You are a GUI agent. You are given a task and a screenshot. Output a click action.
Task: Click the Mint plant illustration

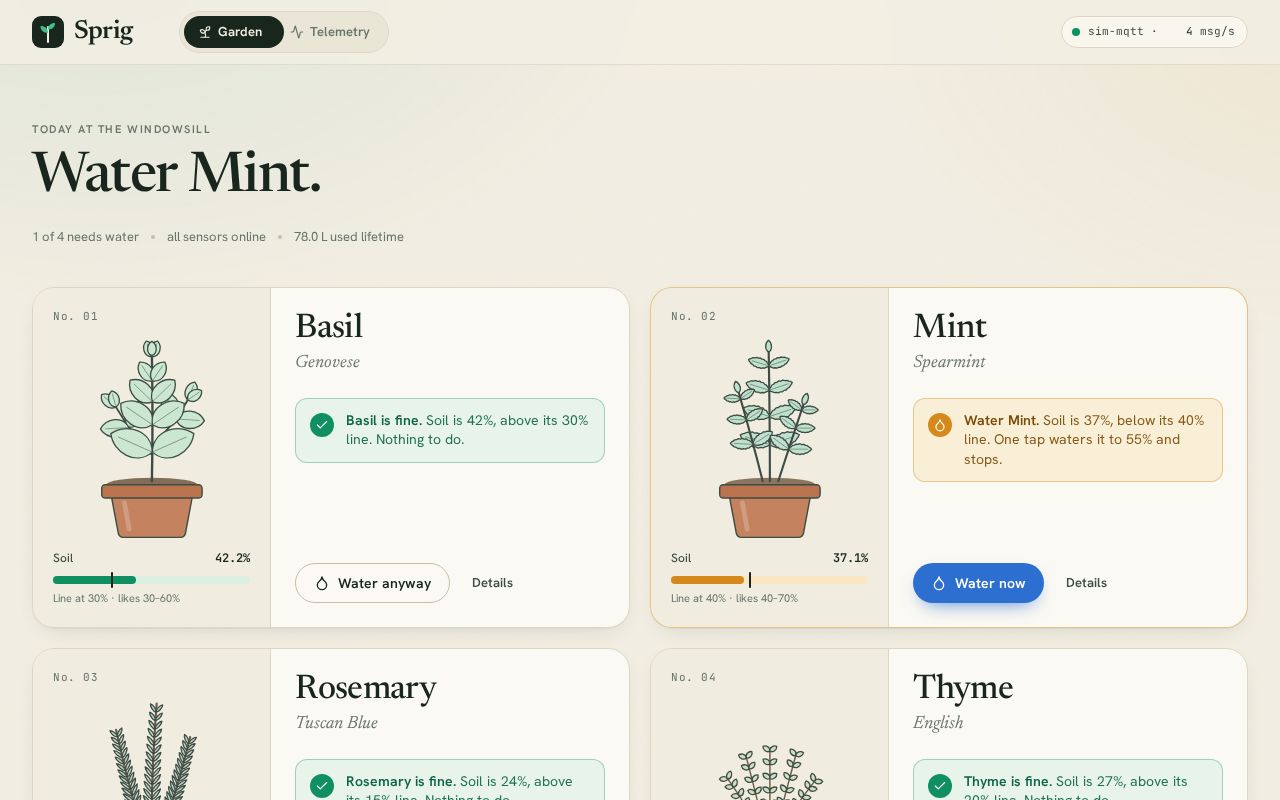click(770, 438)
